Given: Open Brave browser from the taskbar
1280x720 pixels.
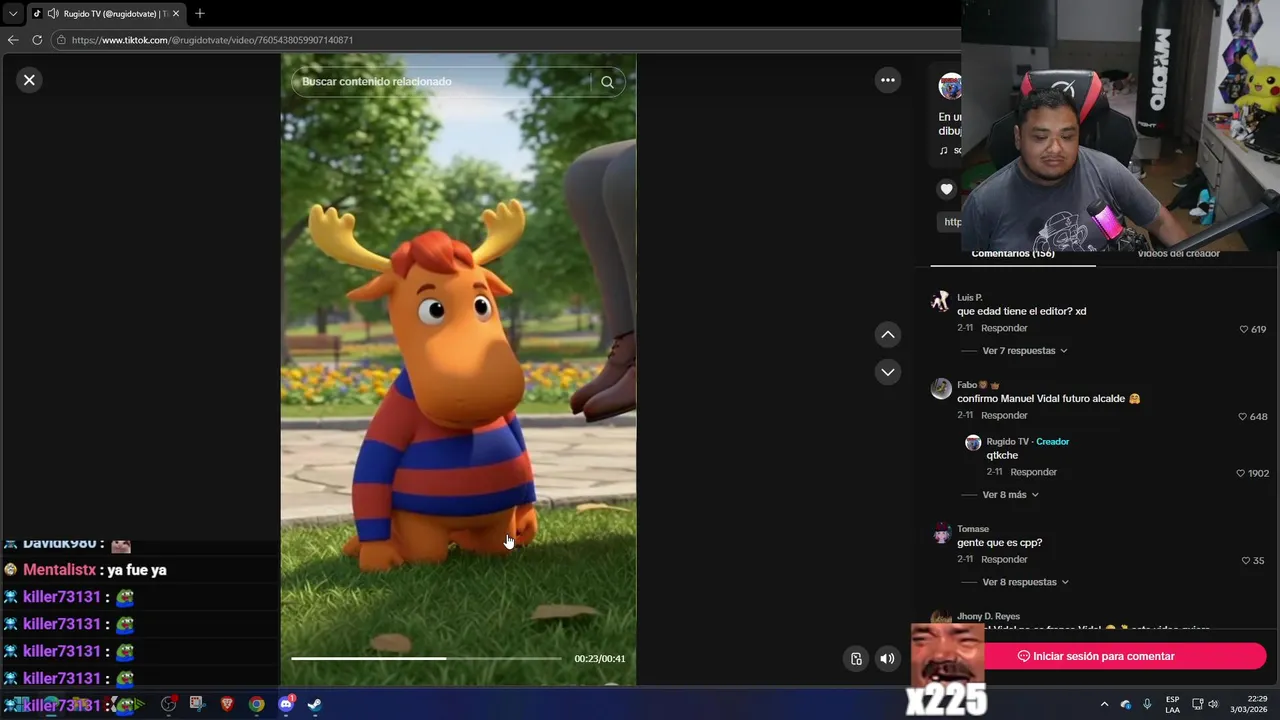Looking at the screenshot, I should [x=227, y=704].
